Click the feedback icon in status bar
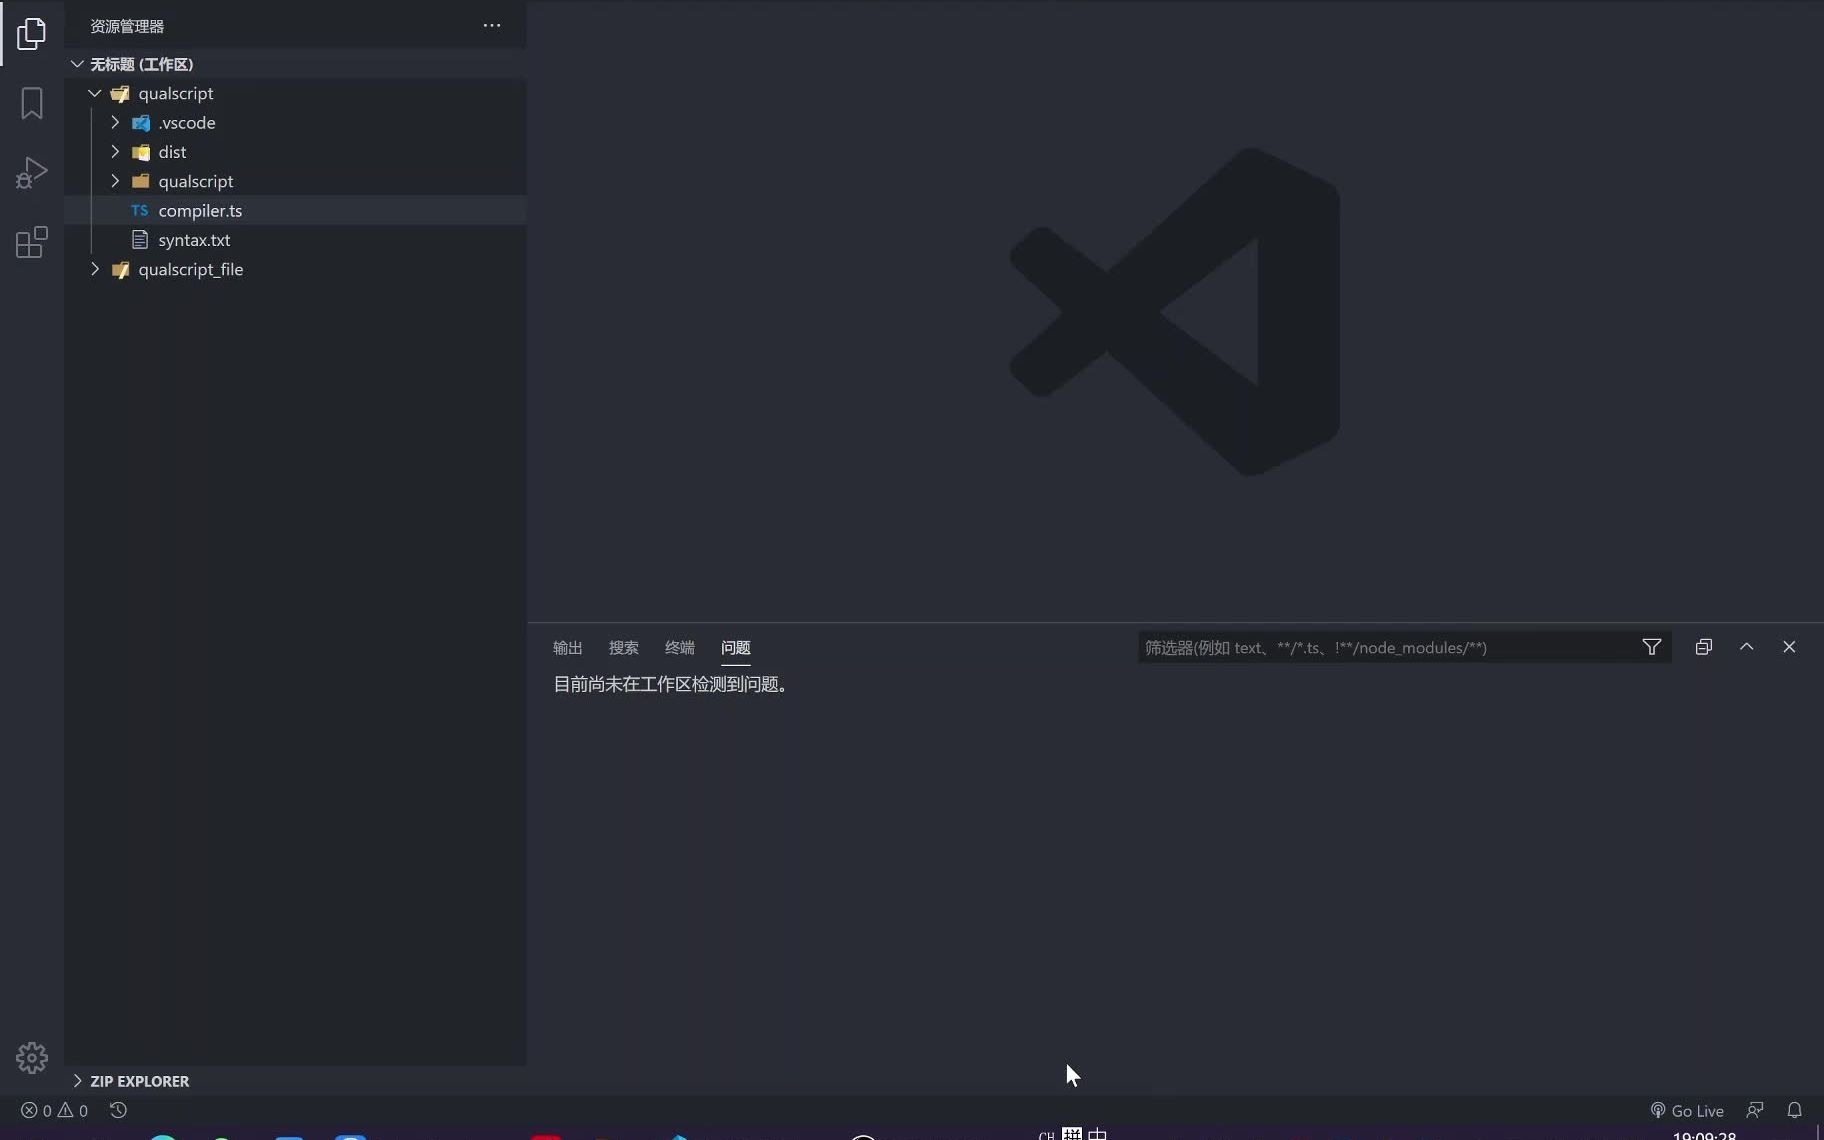This screenshot has width=1824, height=1140. point(1755,1110)
